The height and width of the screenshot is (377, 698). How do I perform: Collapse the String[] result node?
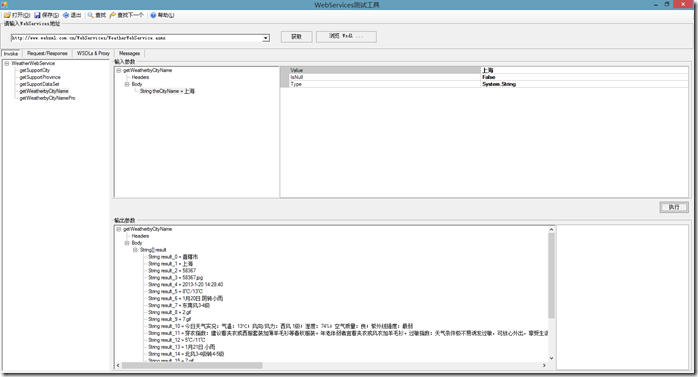[x=135, y=250]
